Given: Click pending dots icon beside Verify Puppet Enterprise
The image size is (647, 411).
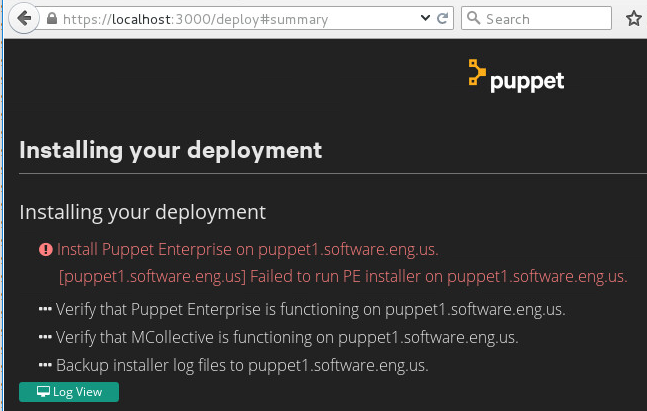Looking at the screenshot, I should pyautogui.click(x=45, y=309).
